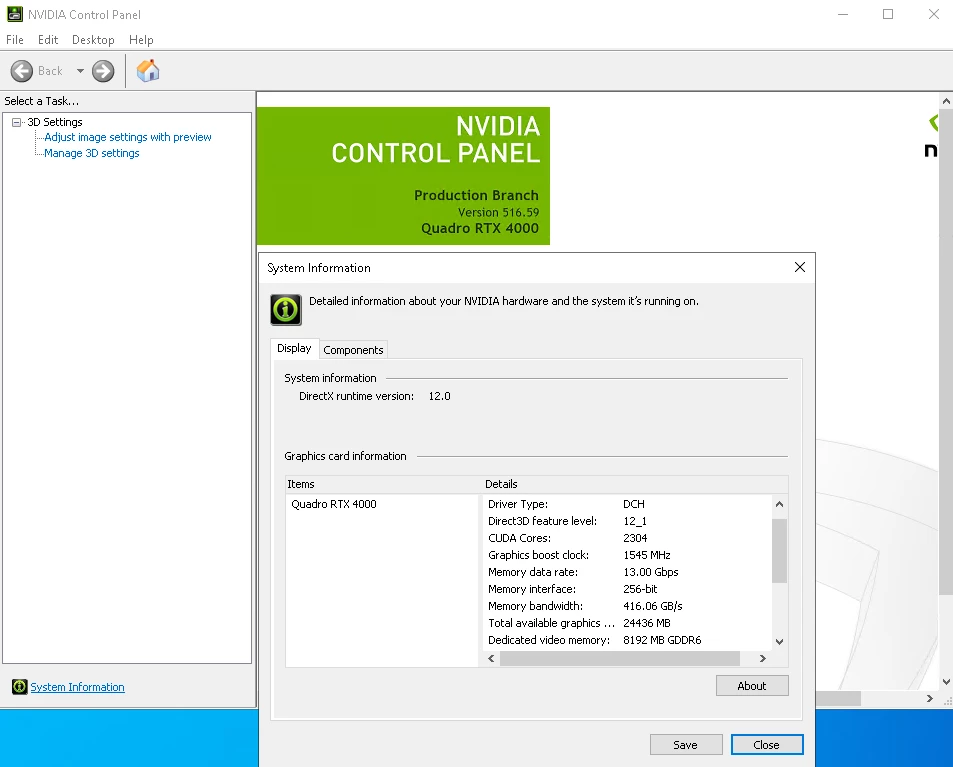Maximize the NVIDIA Control Panel window

tap(888, 14)
